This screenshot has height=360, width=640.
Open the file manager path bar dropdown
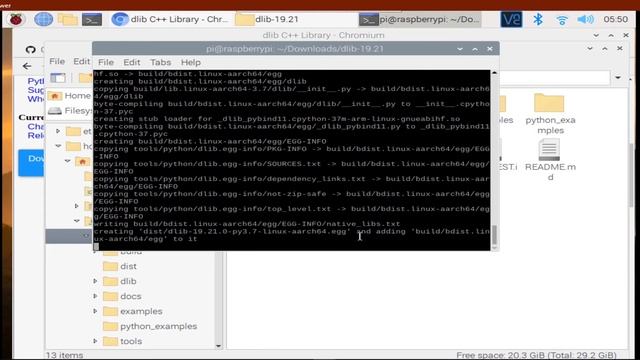click(618, 78)
